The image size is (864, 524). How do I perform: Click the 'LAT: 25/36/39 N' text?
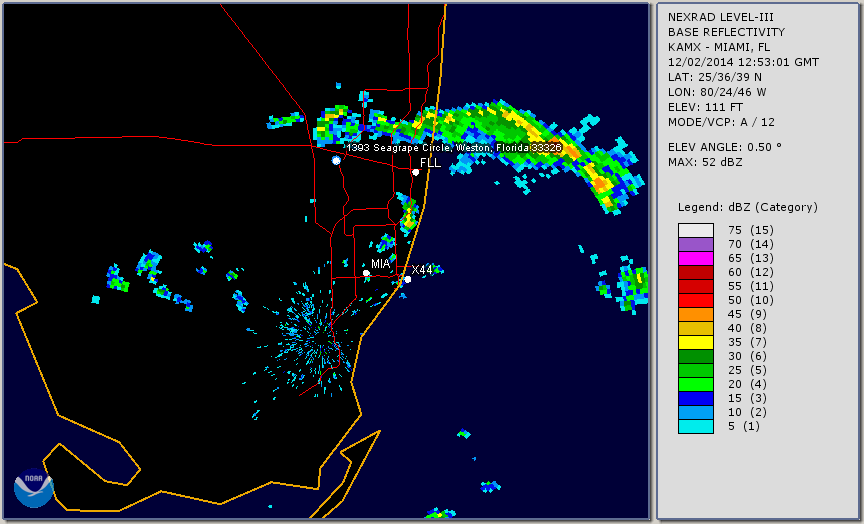(x=715, y=77)
